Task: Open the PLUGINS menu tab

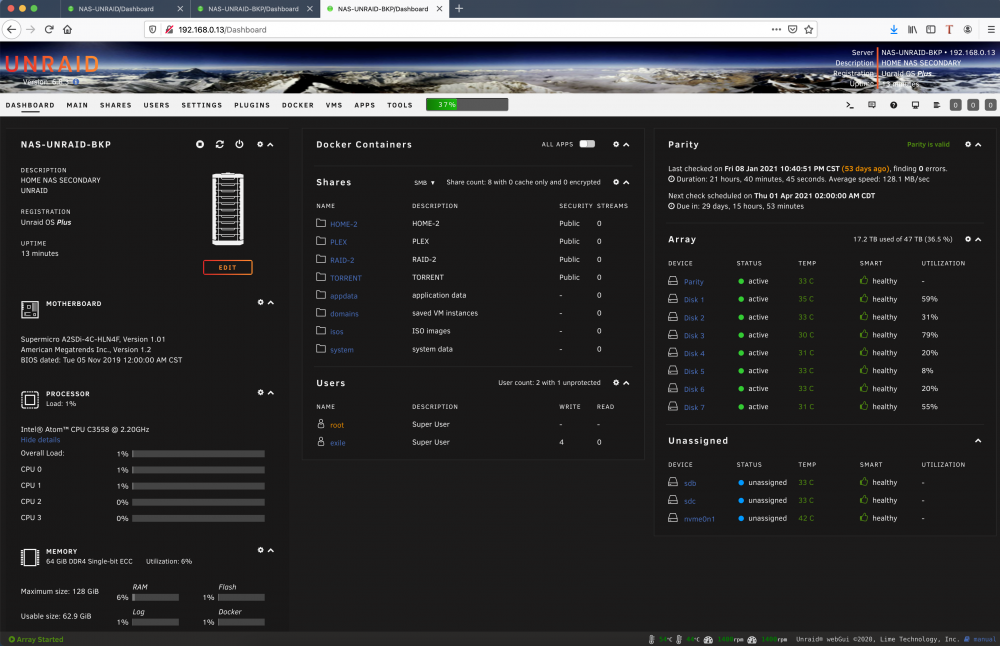Action: (252, 105)
